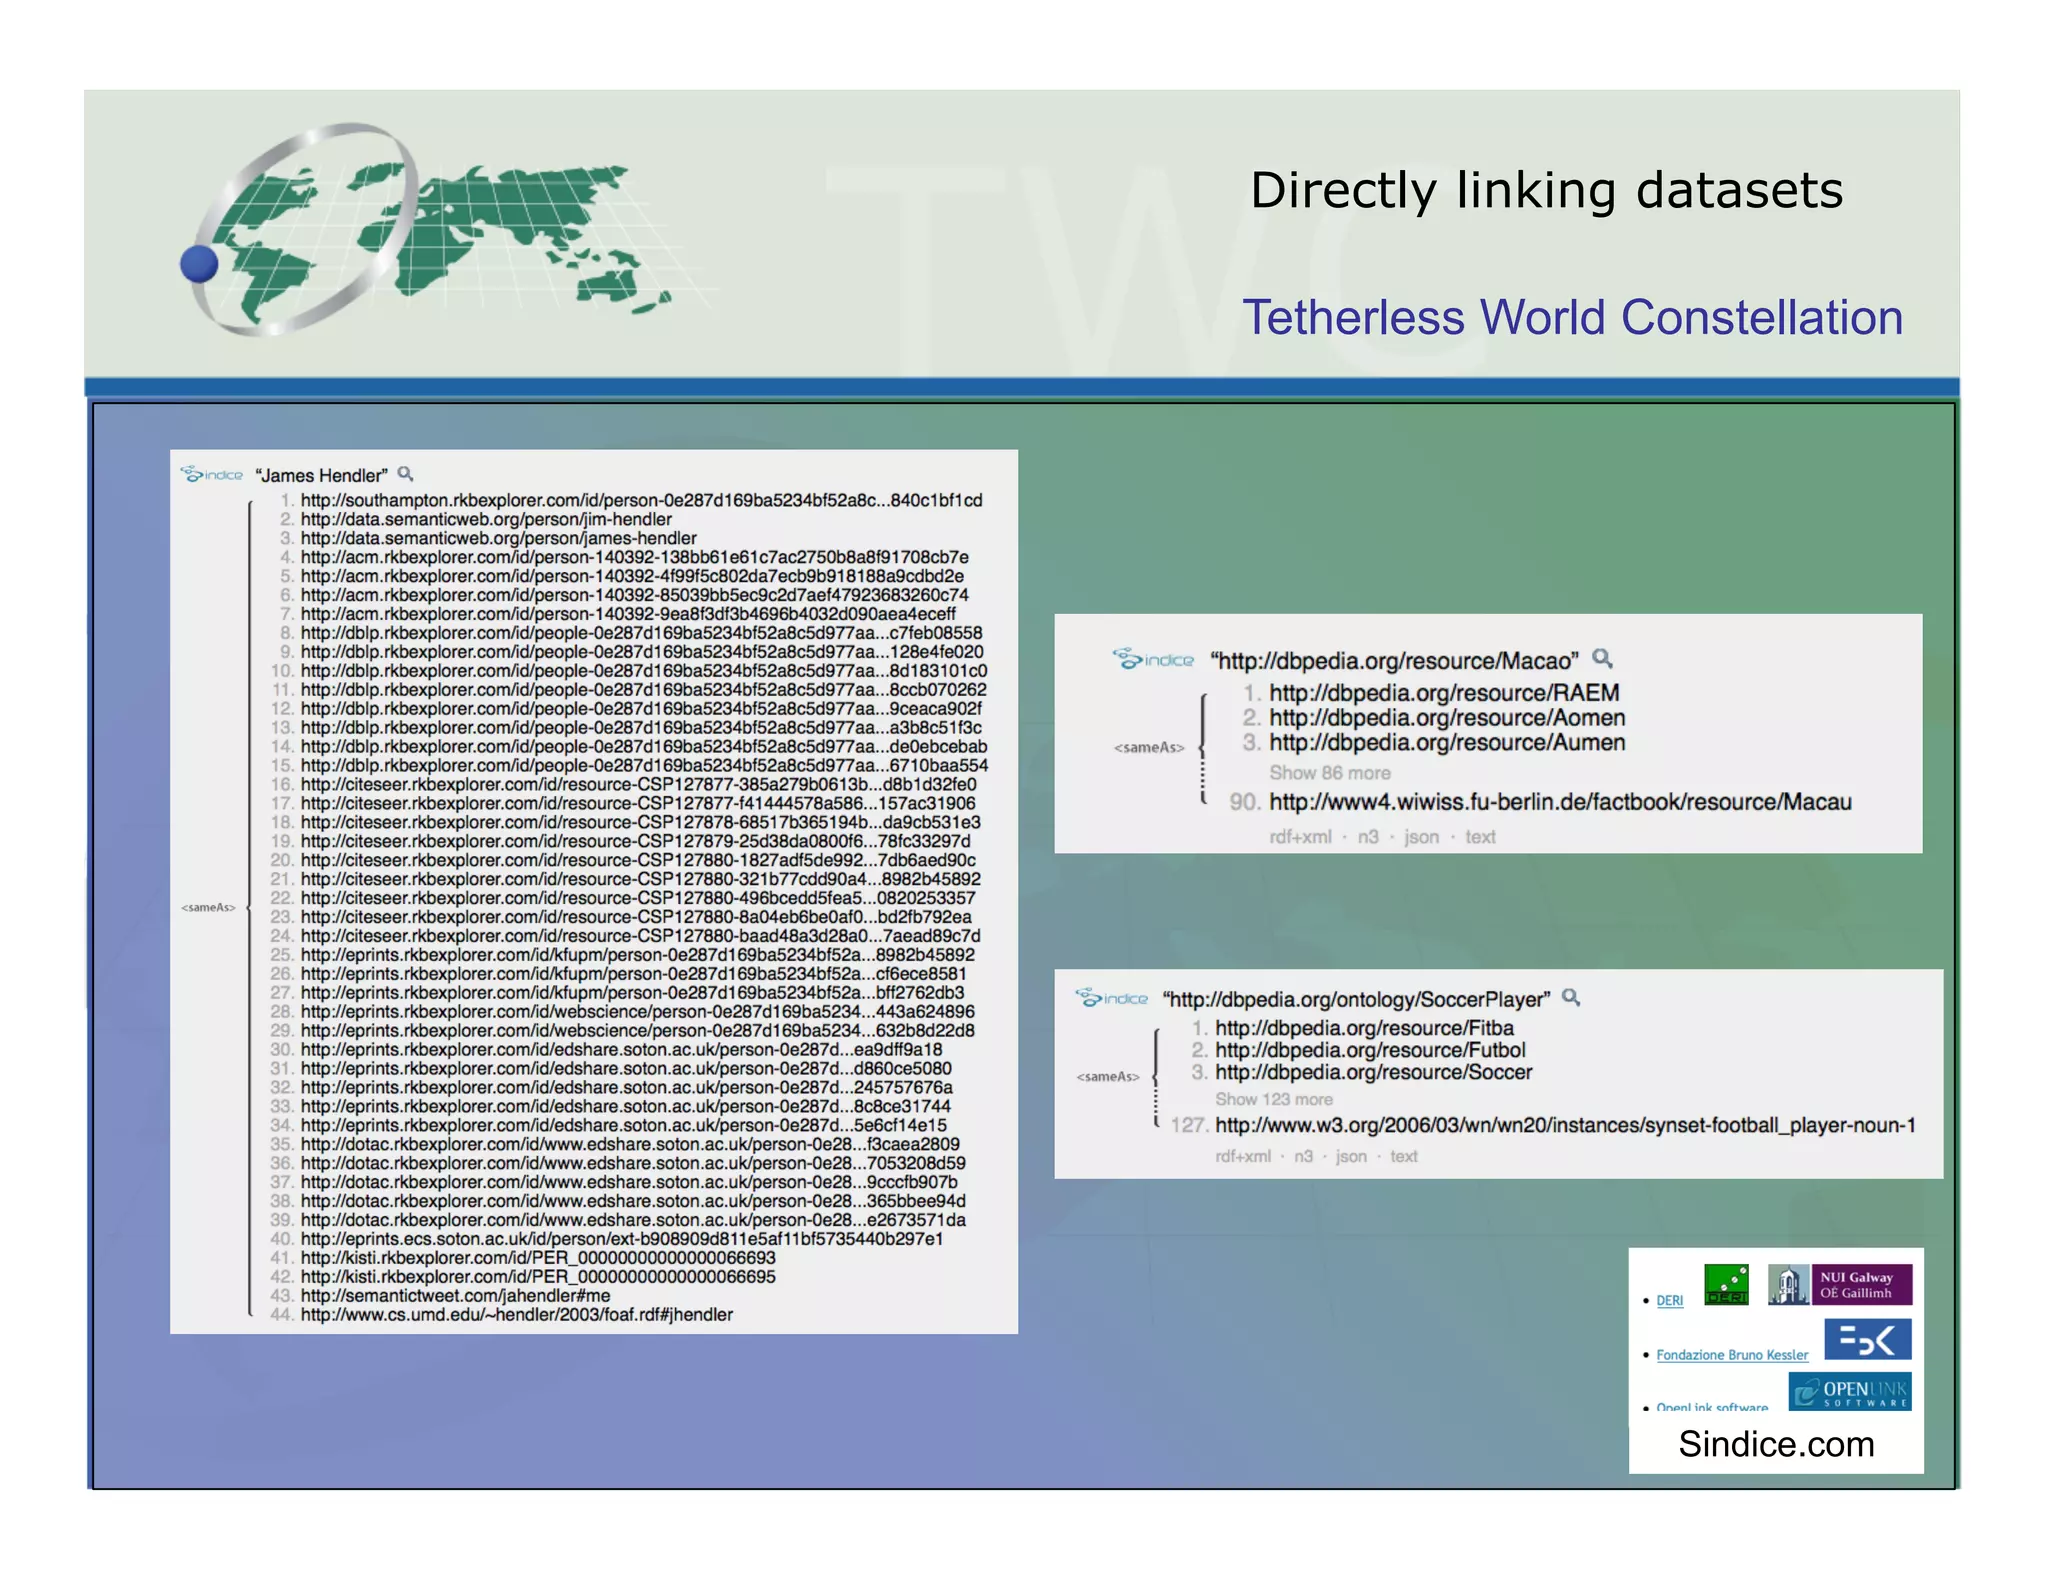Click the green DERI logo
The width and height of the screenshot is (2048, 1582).
(1726, 1284)
